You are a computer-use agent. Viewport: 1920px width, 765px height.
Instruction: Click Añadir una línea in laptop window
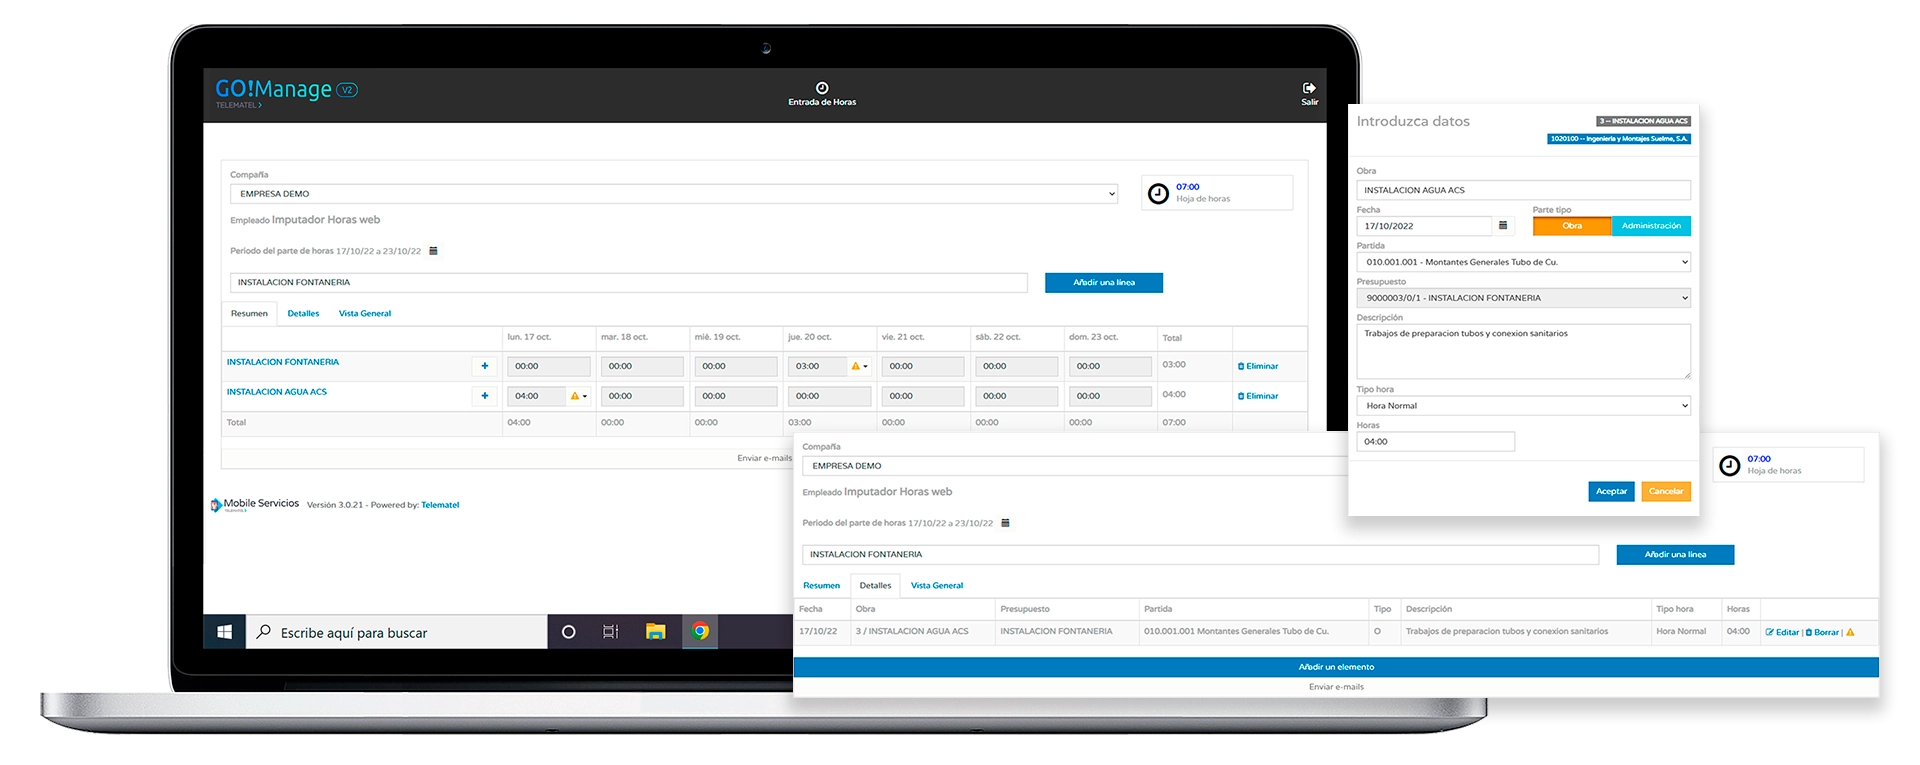tap(1104, 283)
